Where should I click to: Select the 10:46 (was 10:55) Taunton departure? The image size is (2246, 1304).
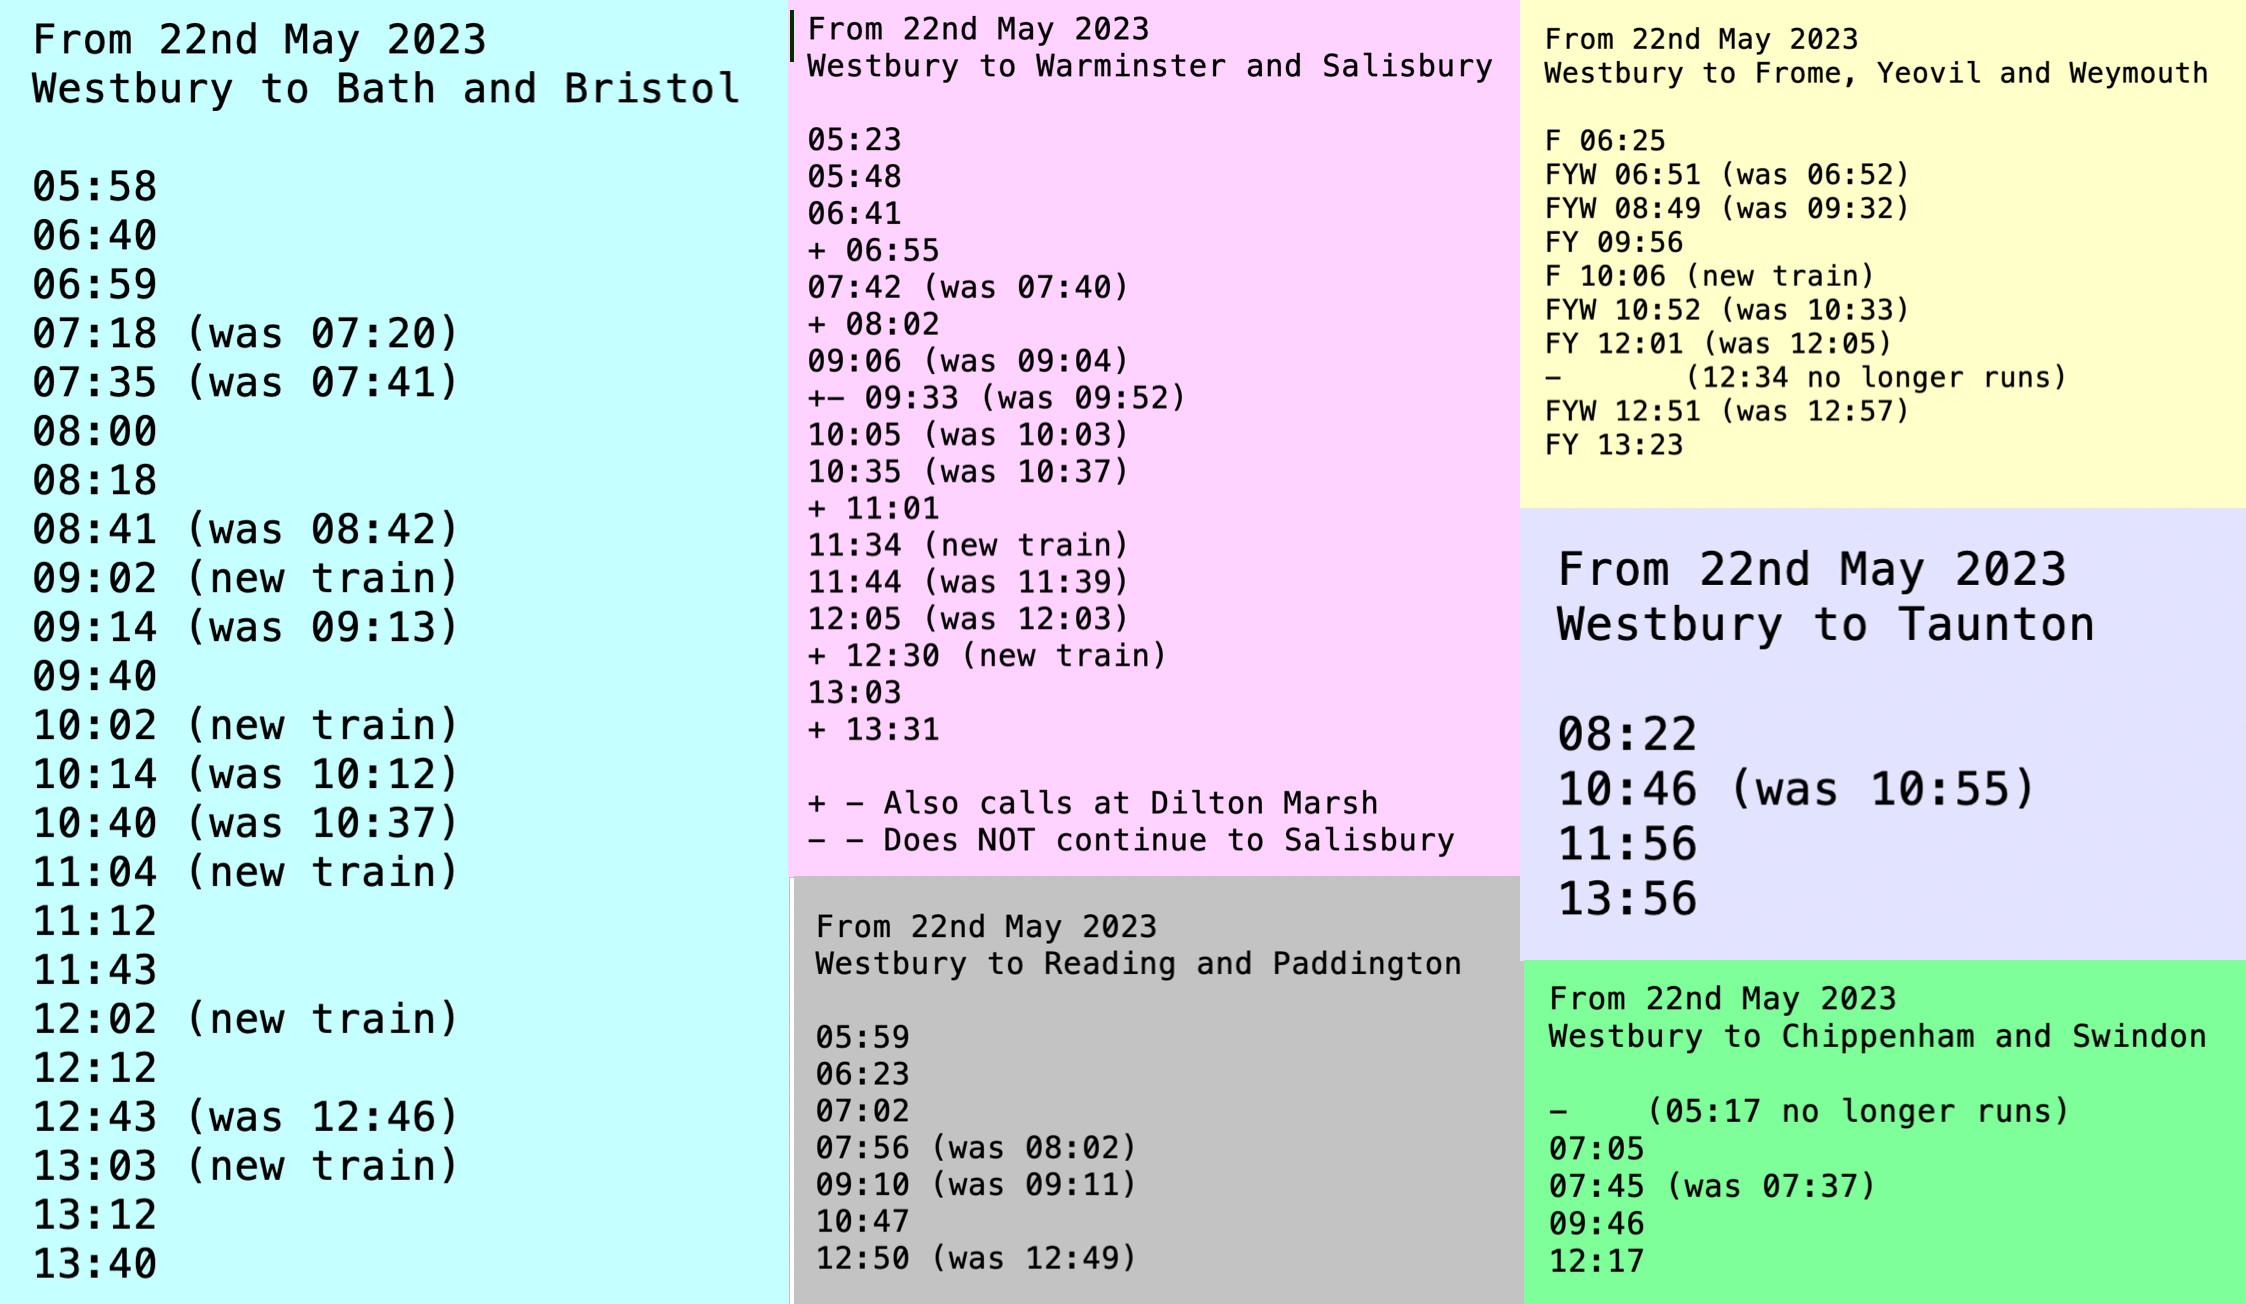[1795, 789]
